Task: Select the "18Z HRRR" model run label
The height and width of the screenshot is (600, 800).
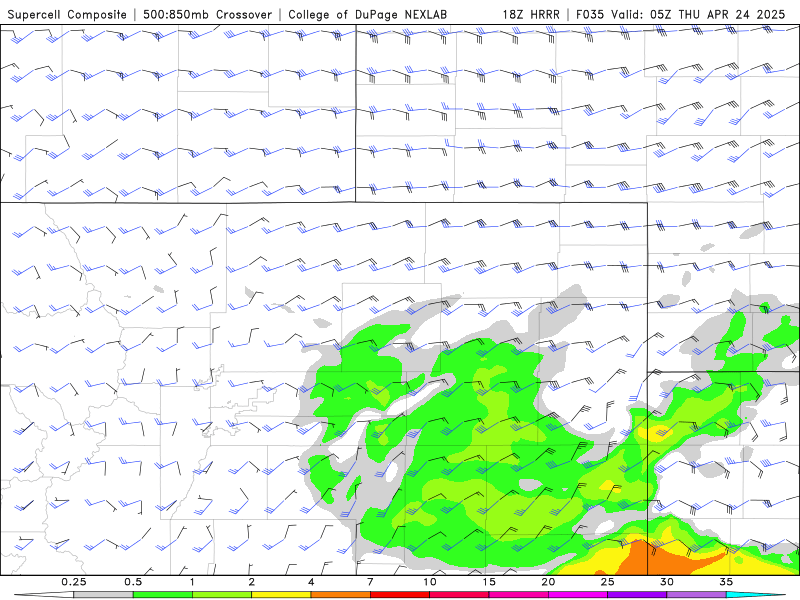Action: pyautogui.click(x=531, y=14)
